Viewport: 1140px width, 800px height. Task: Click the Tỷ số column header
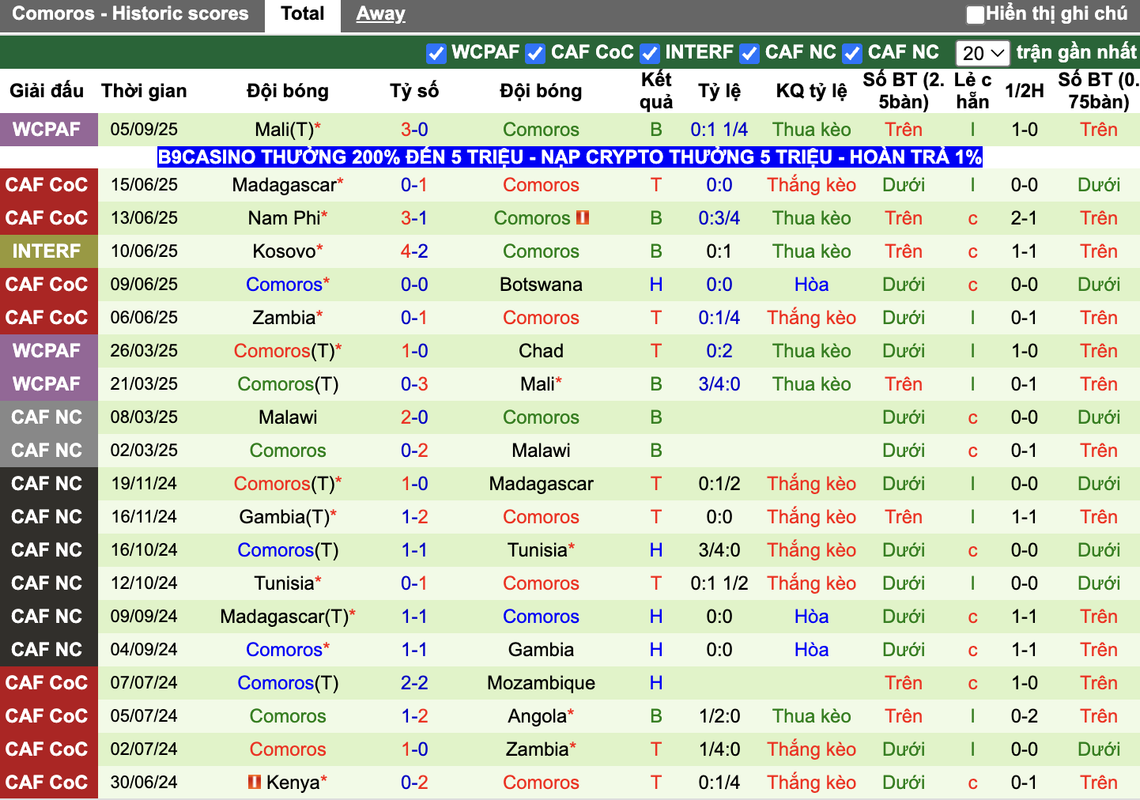[414, 91]
